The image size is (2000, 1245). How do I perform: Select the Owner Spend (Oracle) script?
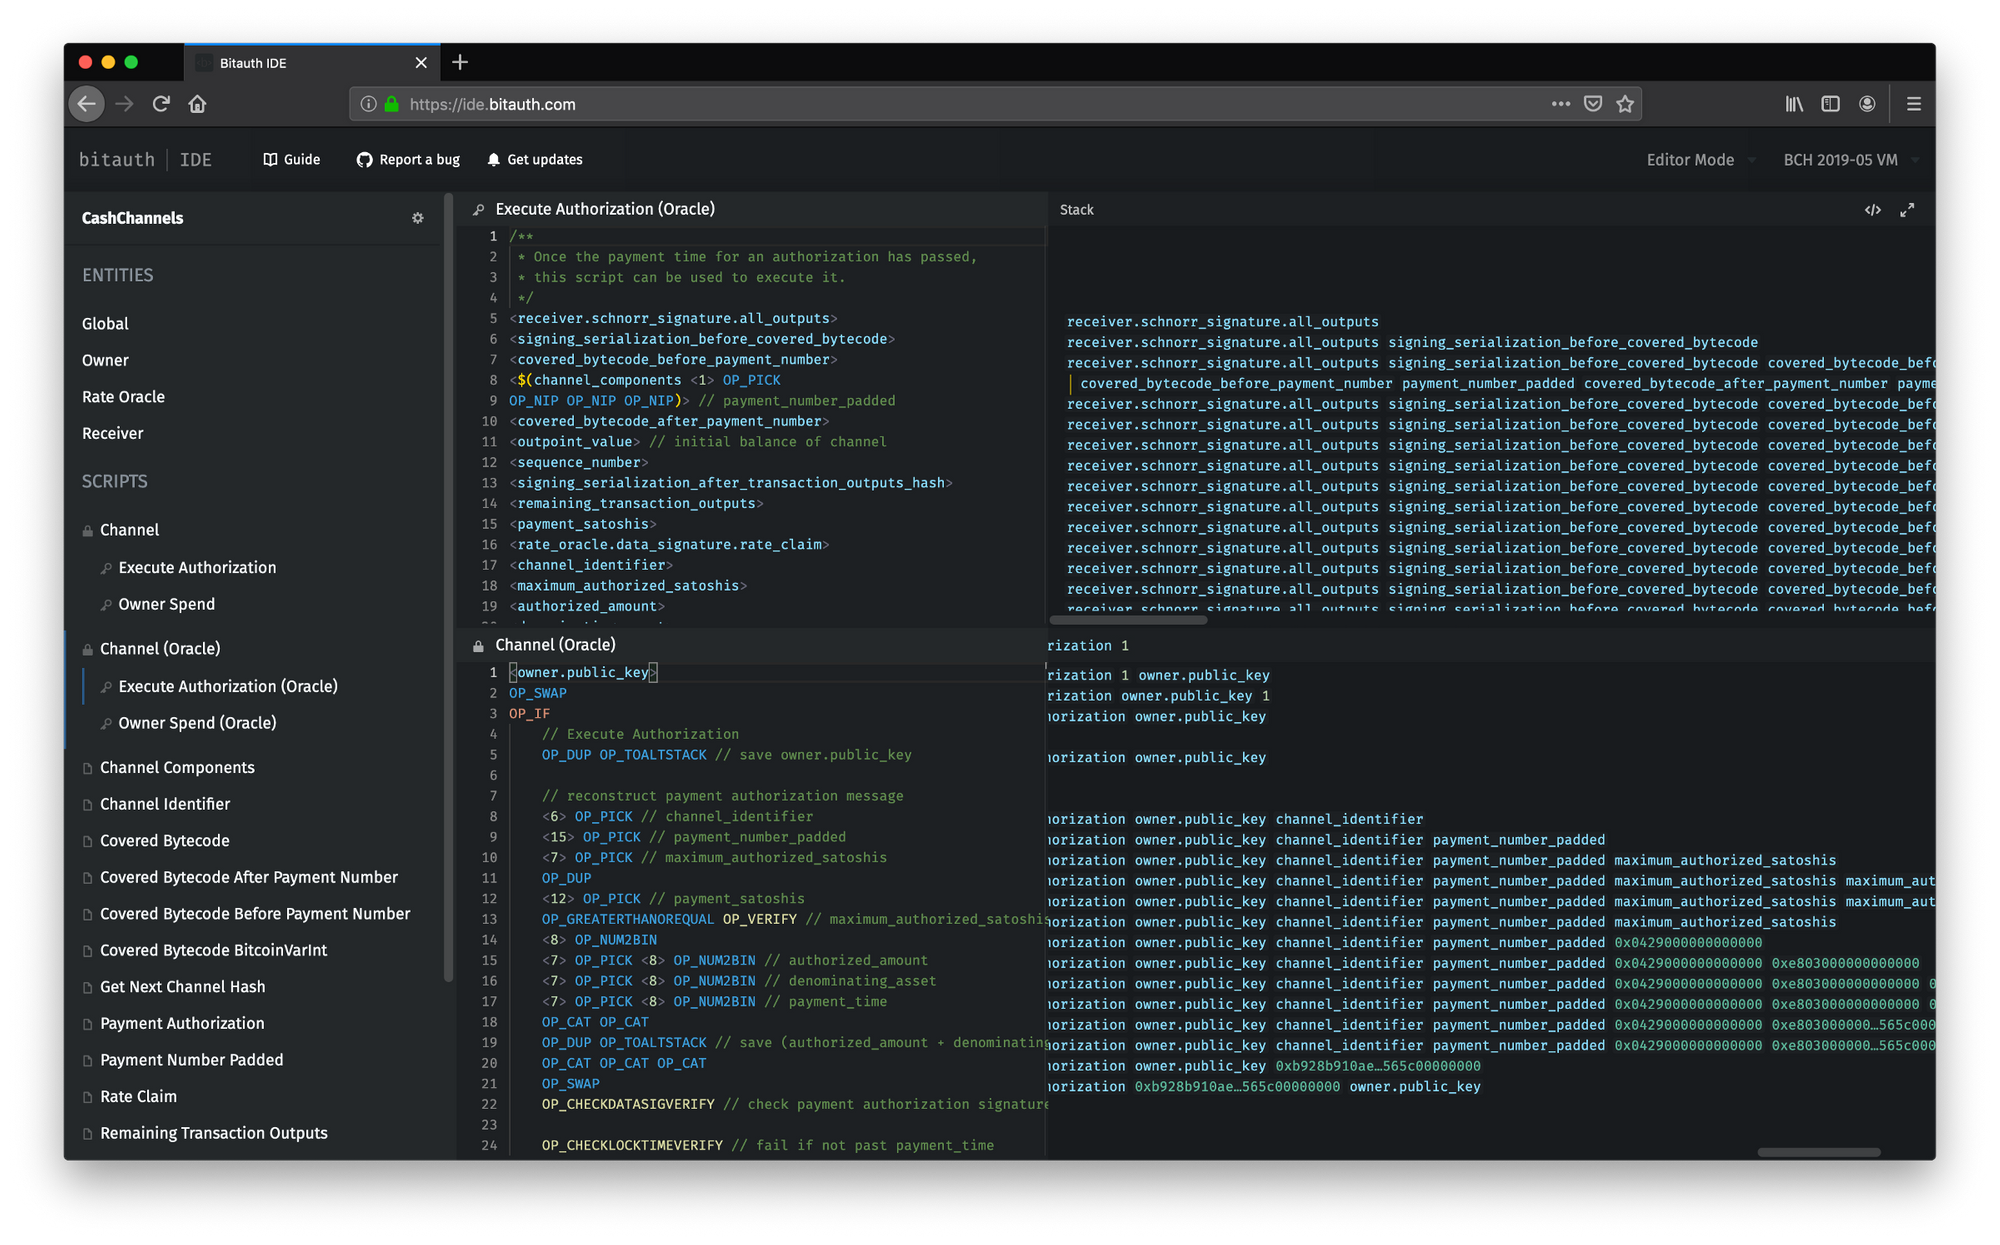(196, 722)
